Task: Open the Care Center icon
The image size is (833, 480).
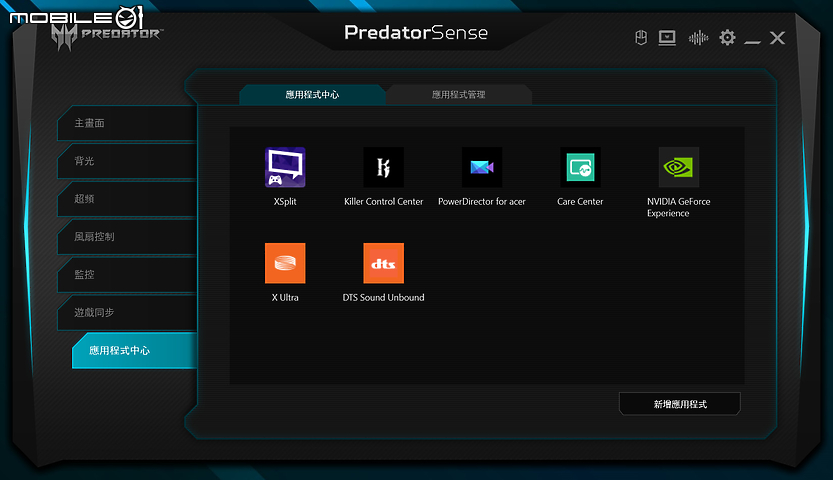Action: [580, 167]
